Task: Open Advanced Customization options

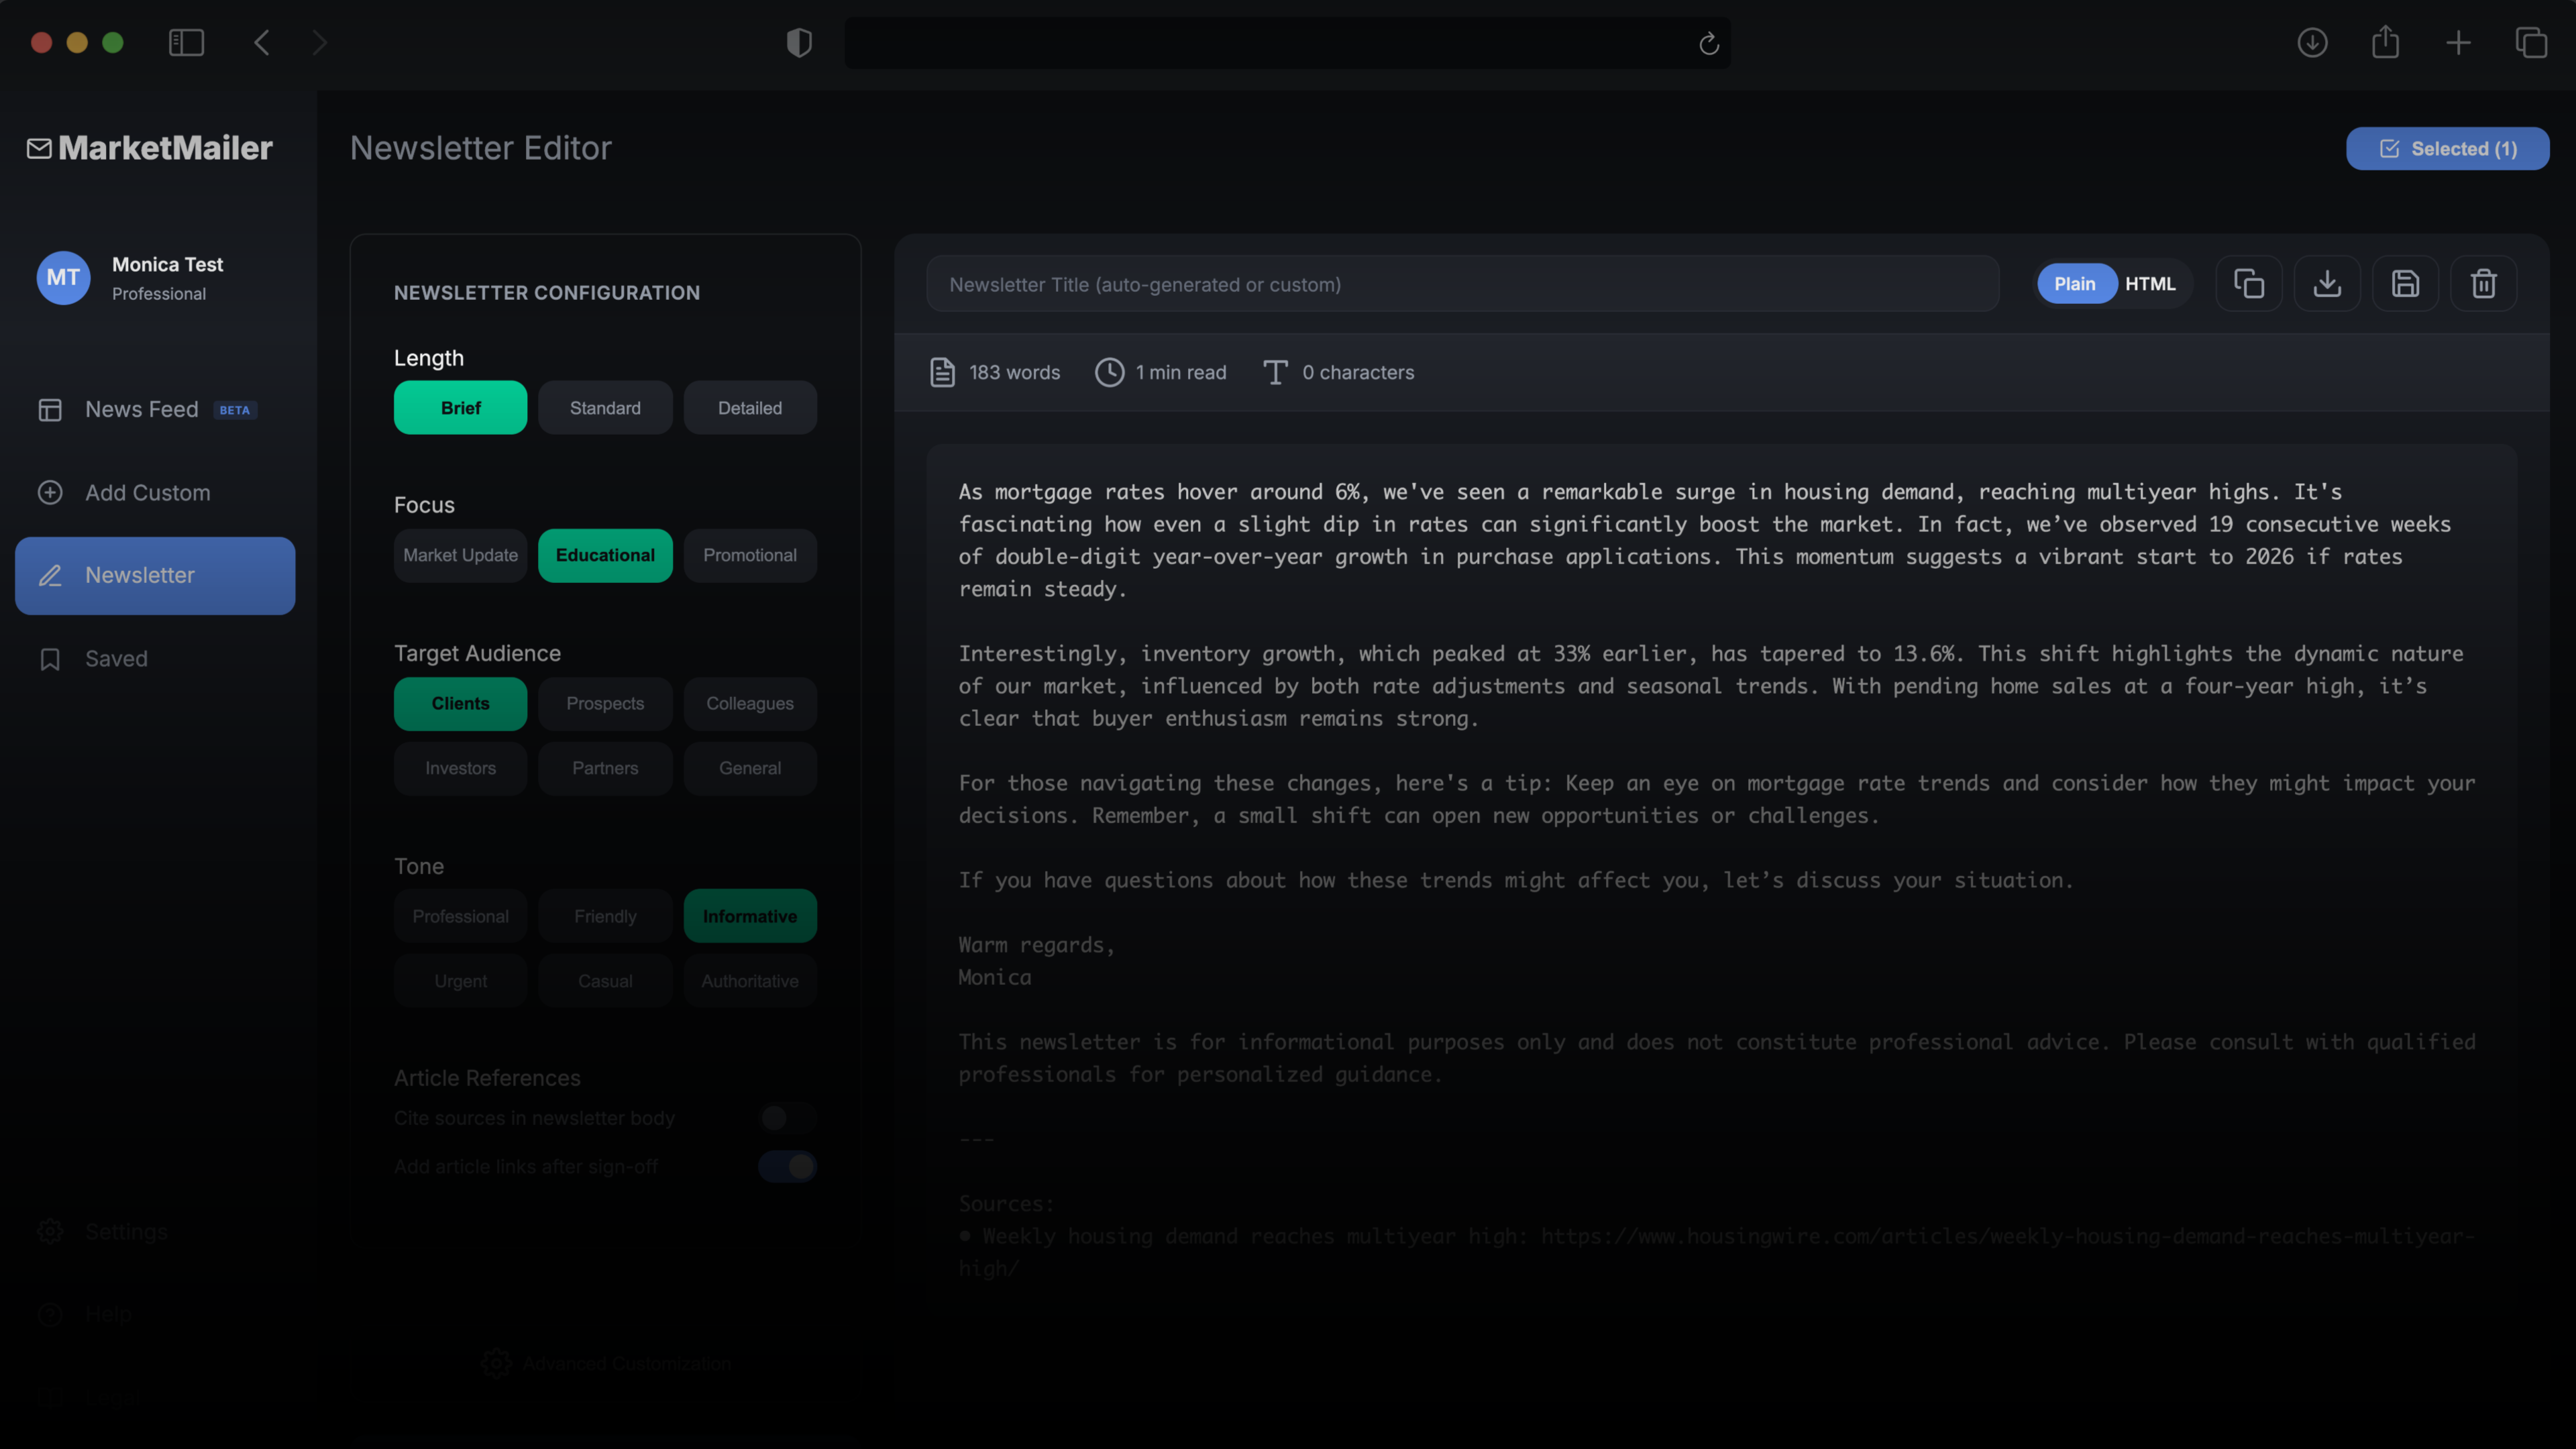Action: [x=606, y=1362]
